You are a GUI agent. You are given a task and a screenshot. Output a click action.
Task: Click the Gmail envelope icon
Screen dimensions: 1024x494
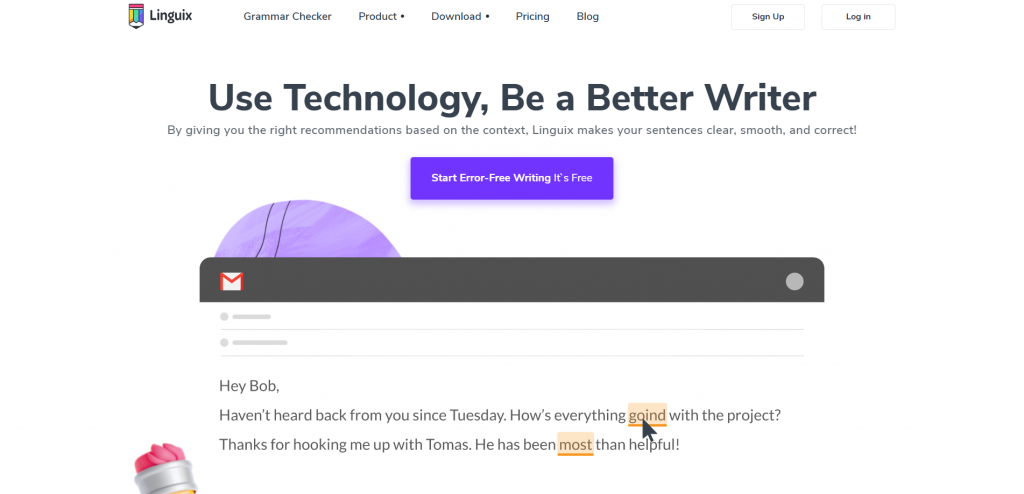coord(231,282)
